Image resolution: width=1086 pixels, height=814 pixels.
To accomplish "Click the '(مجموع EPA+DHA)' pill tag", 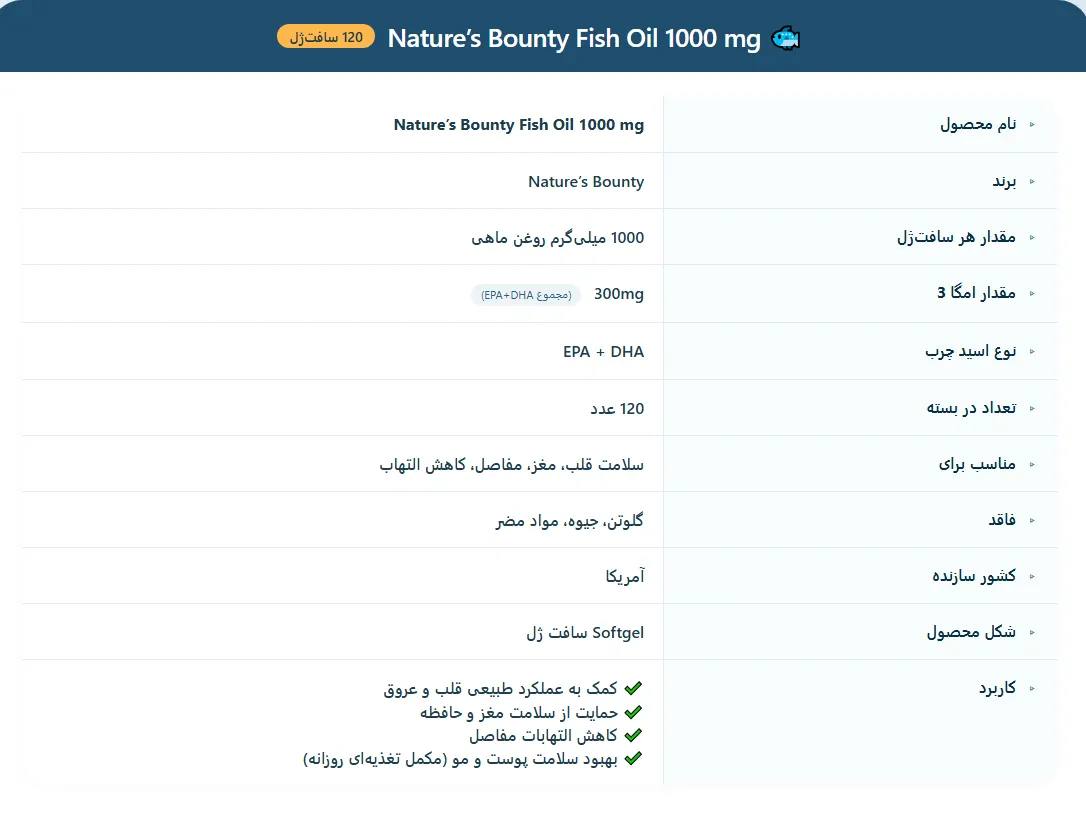I will 526,295.
